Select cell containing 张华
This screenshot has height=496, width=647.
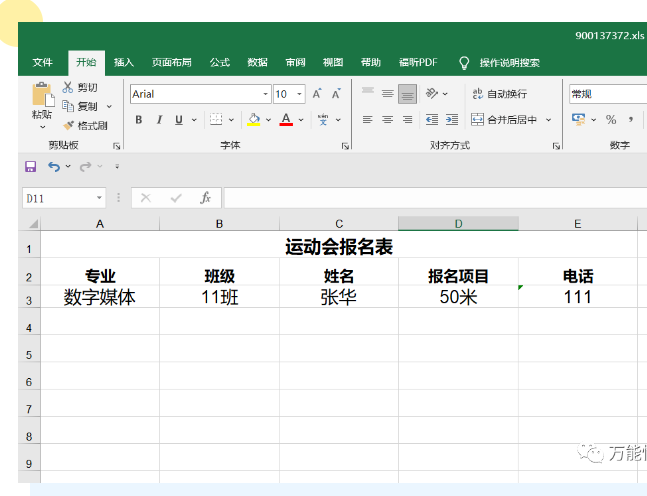[339, 297]
